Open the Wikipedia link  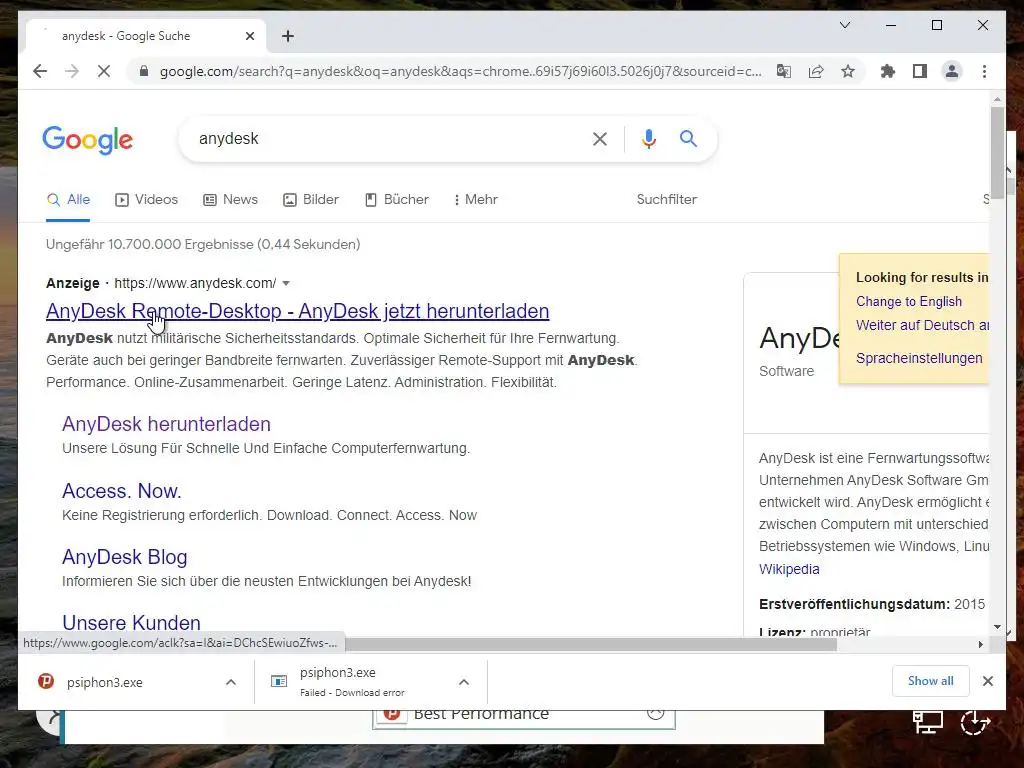[x=789, y=569]
